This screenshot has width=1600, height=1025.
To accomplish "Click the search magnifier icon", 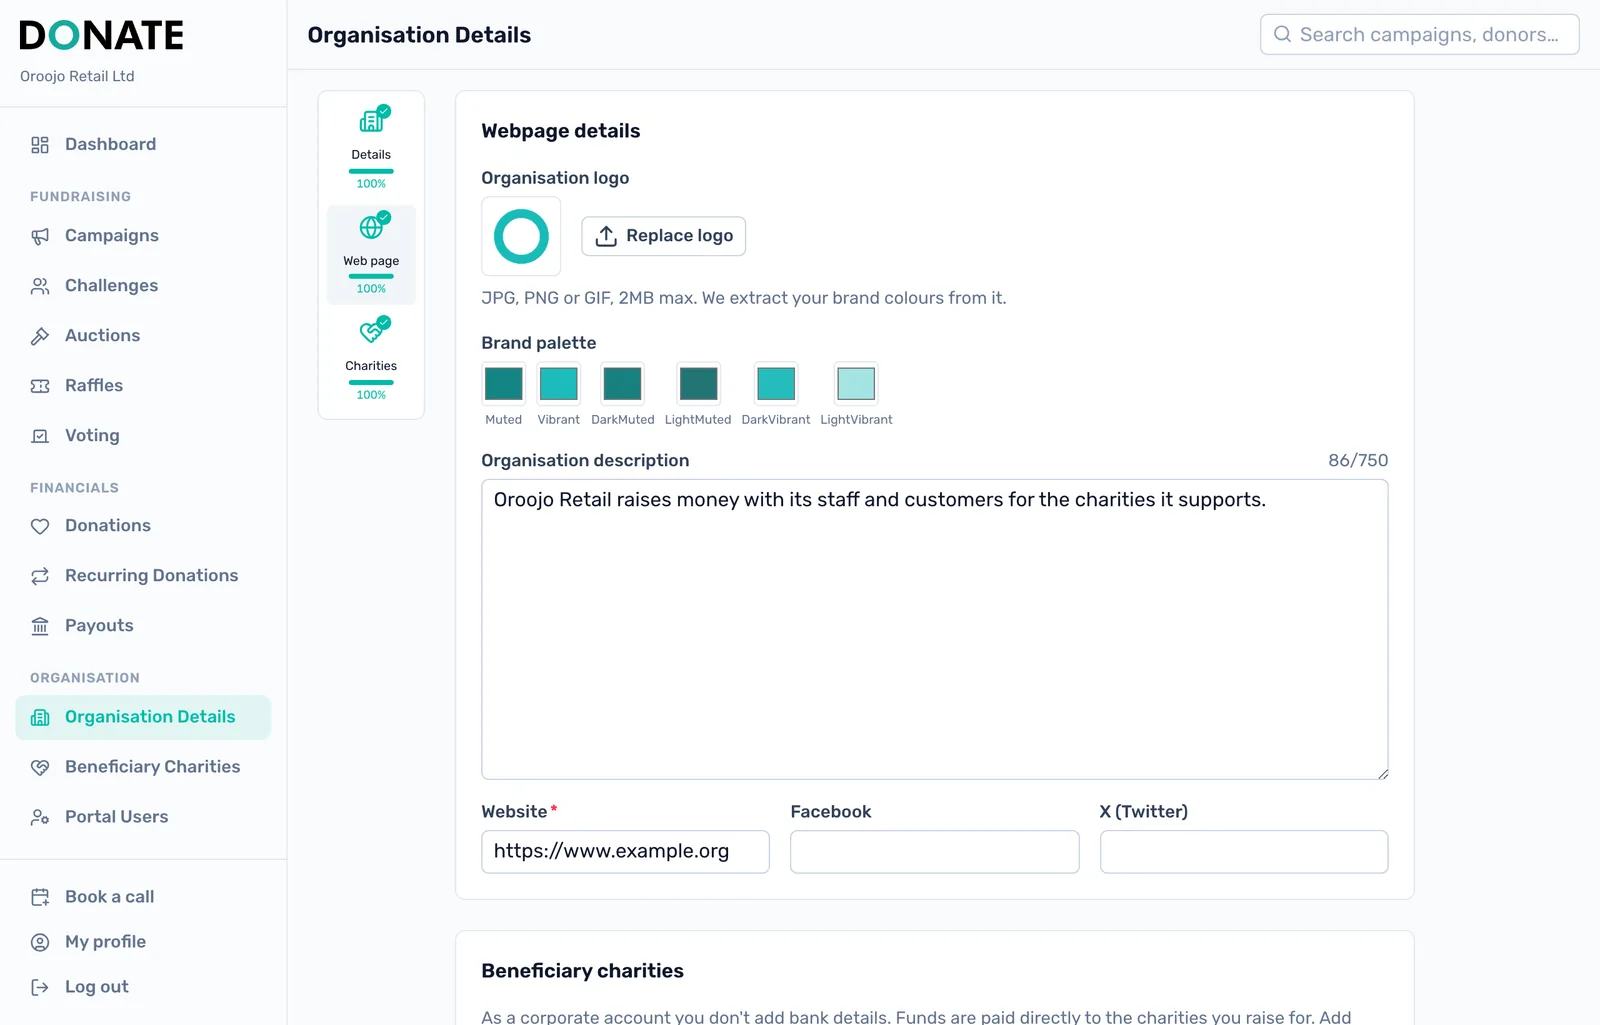I will 1282,34.
